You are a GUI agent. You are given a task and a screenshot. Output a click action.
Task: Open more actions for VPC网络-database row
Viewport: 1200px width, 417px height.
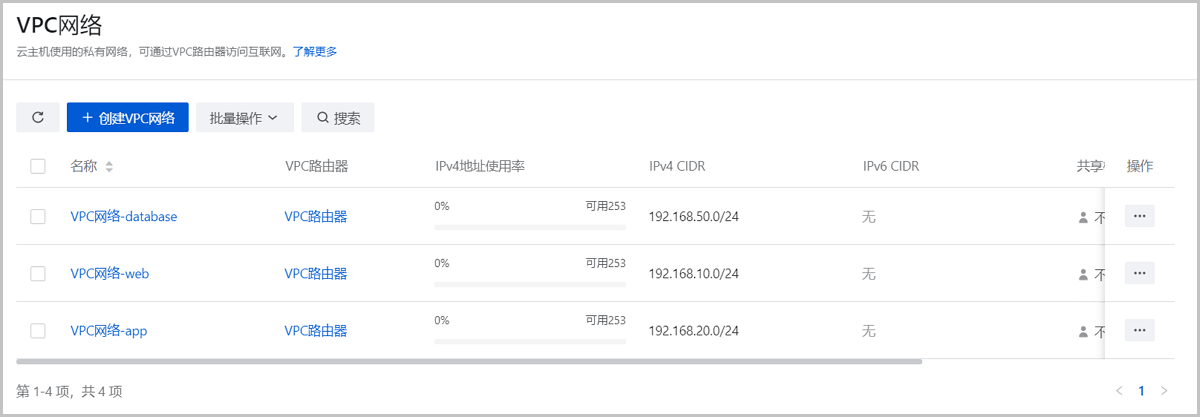[x=1139, y=216]
